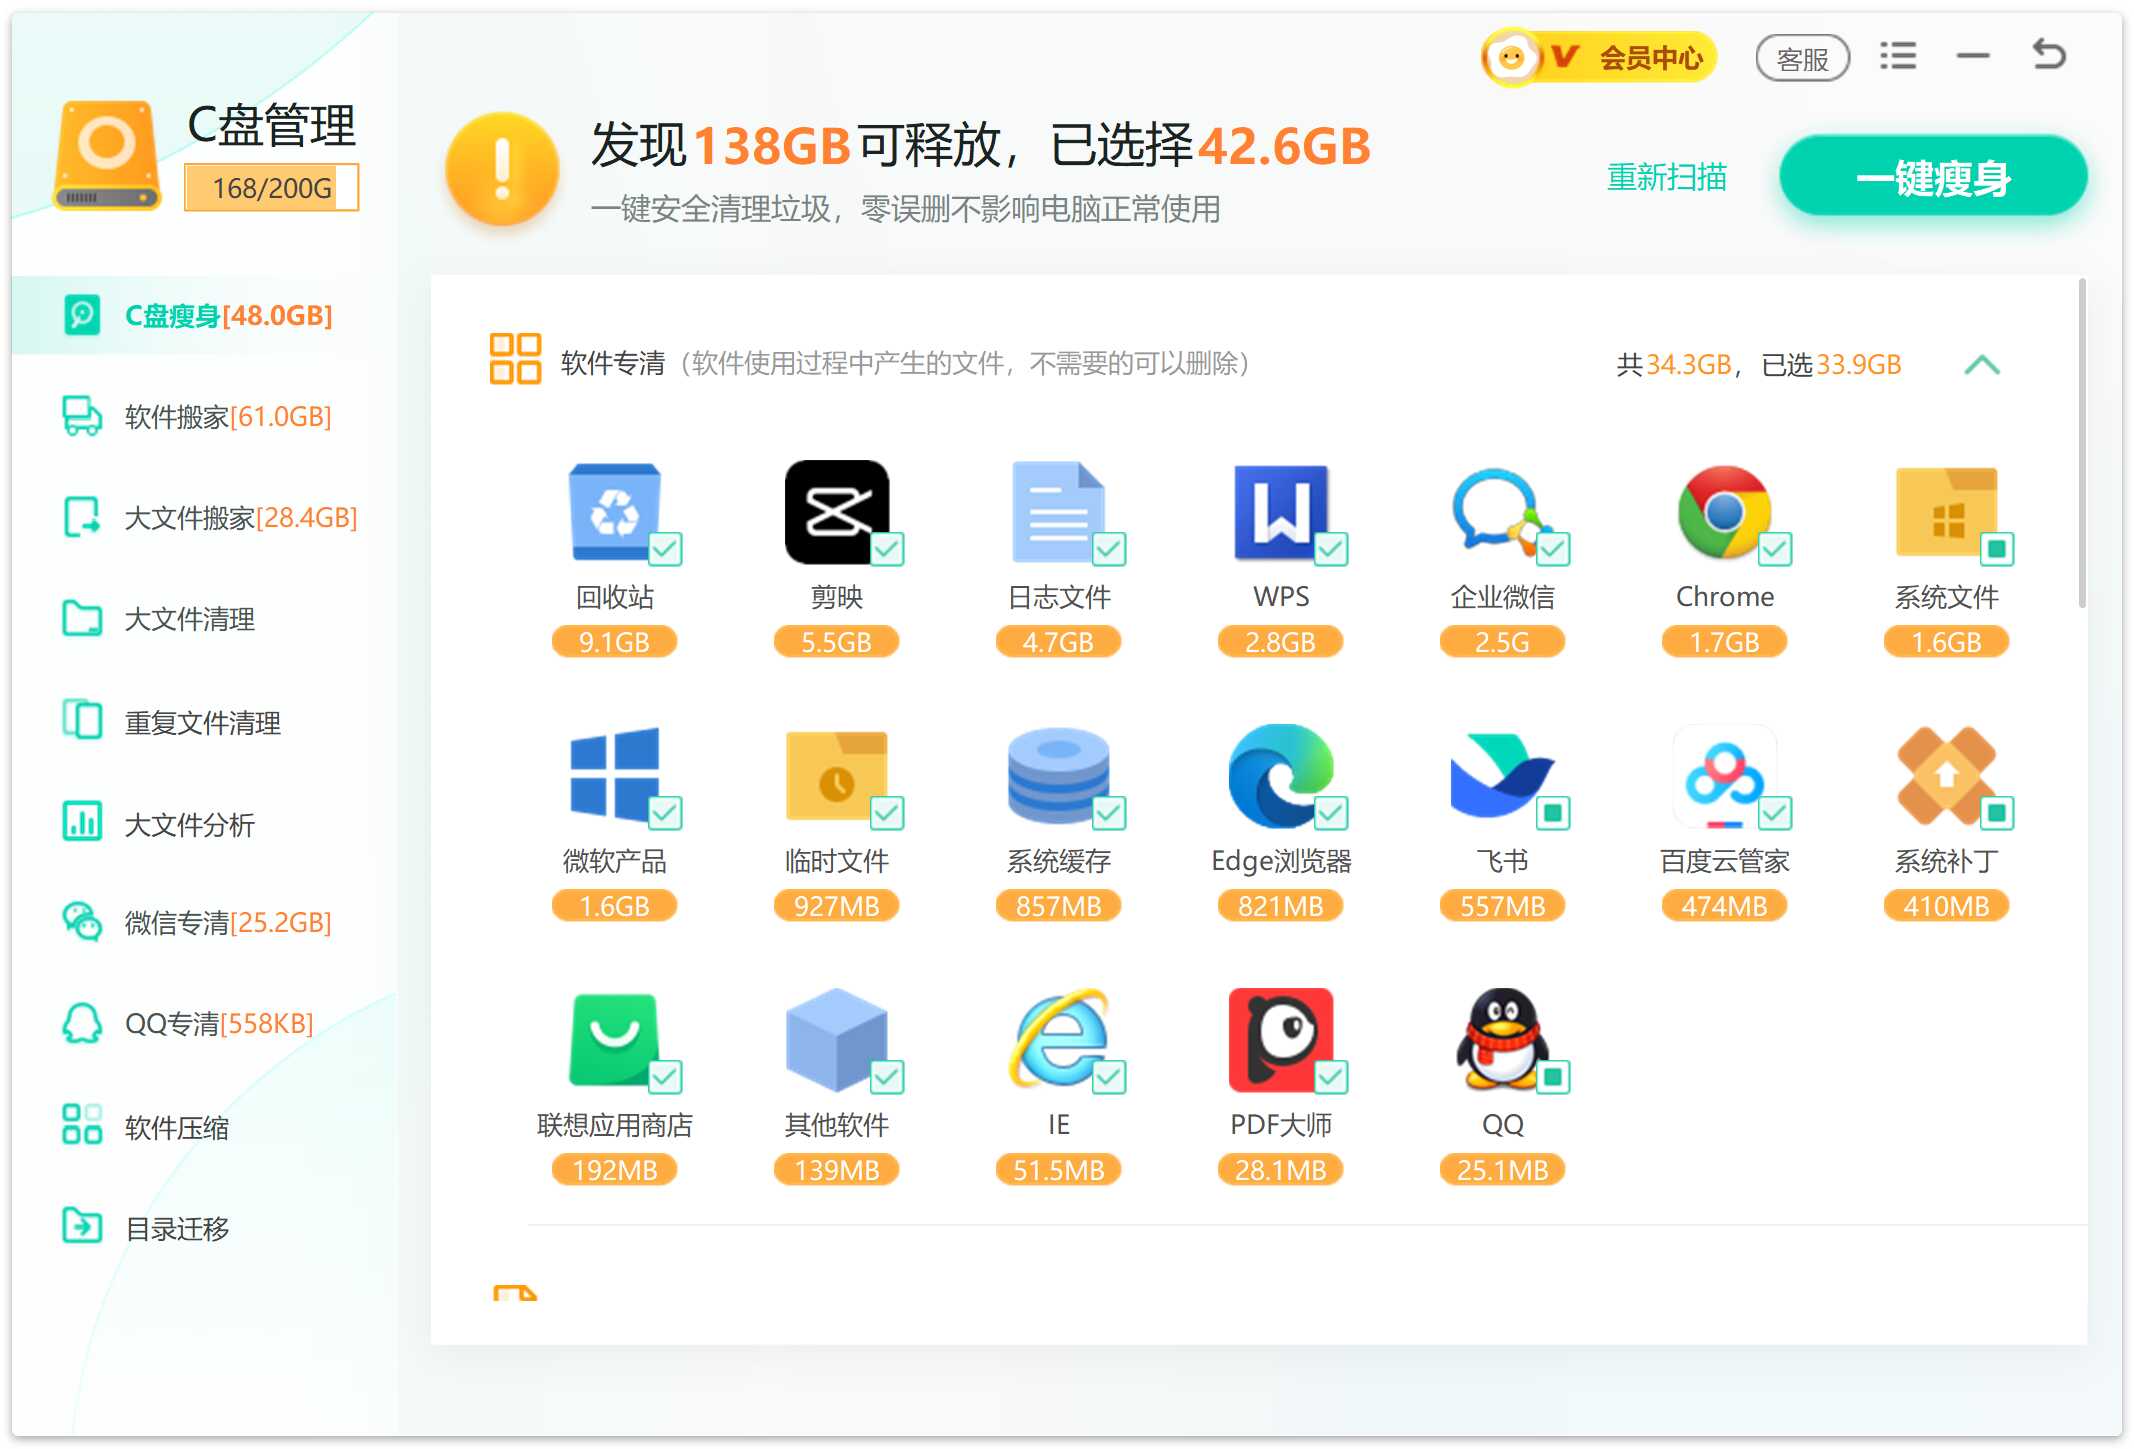Click the 临时文件 folder icon
Viewport: 2134px width, 1449px height.
pyautogui.click(x=836, y=776)
